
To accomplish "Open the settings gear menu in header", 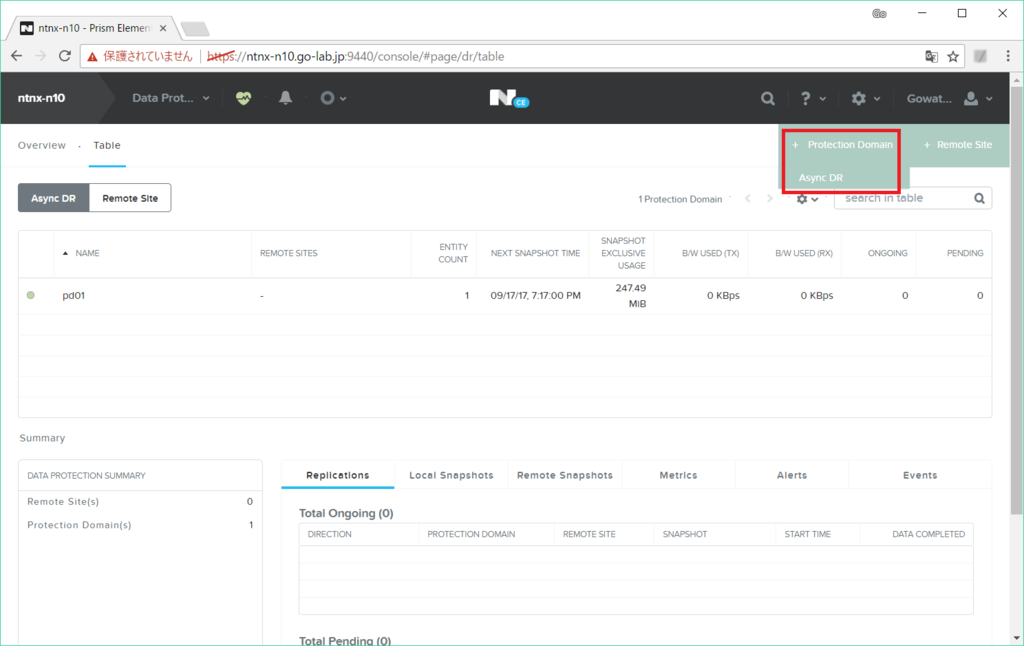I will pos(865,99).
